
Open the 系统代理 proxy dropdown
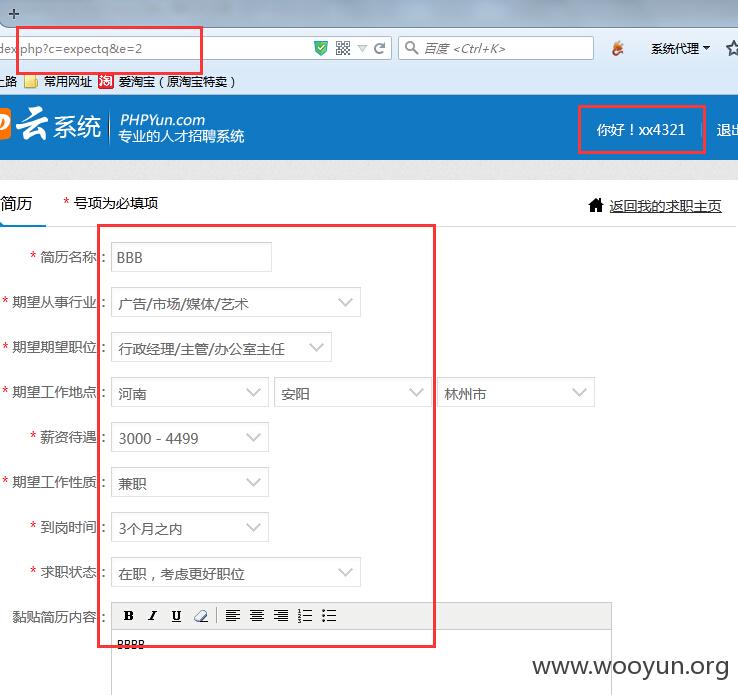[x=680, y=48]
